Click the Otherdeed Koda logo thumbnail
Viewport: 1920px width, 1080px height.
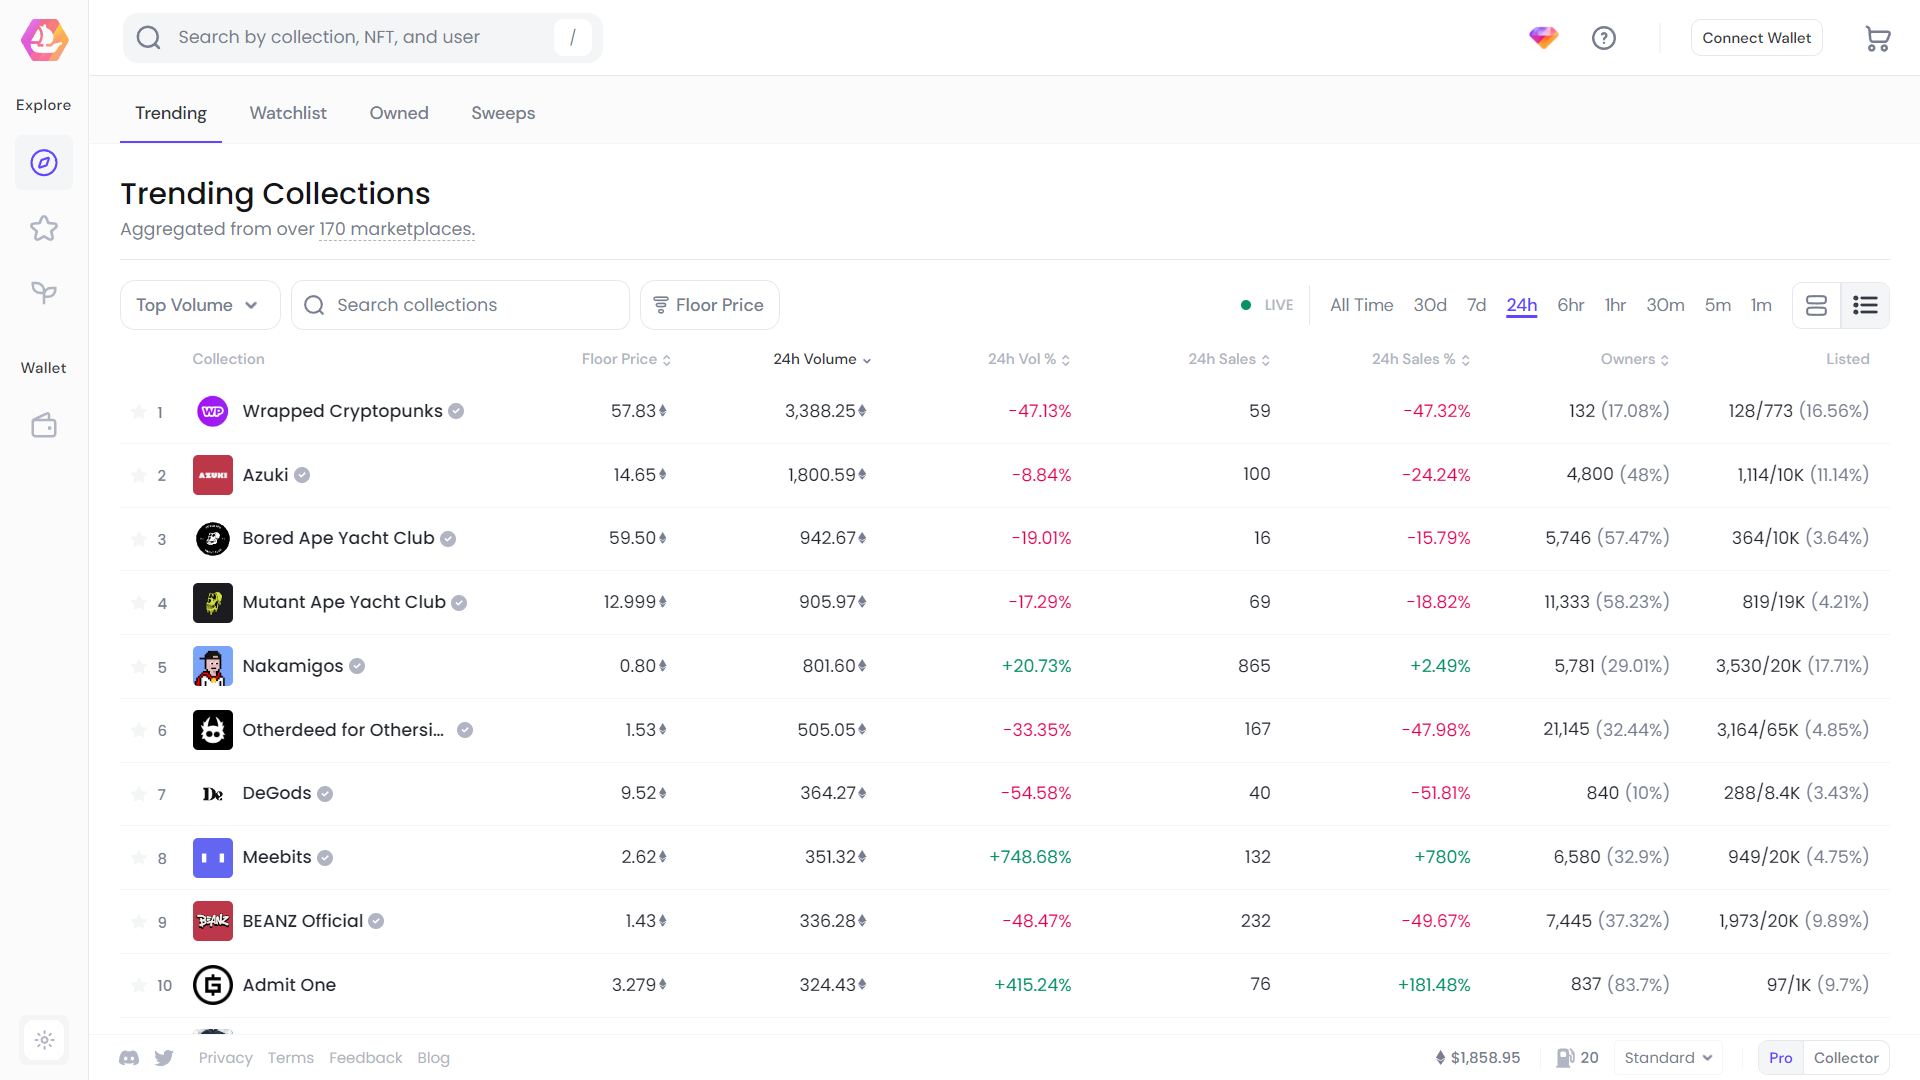(212, 730)
